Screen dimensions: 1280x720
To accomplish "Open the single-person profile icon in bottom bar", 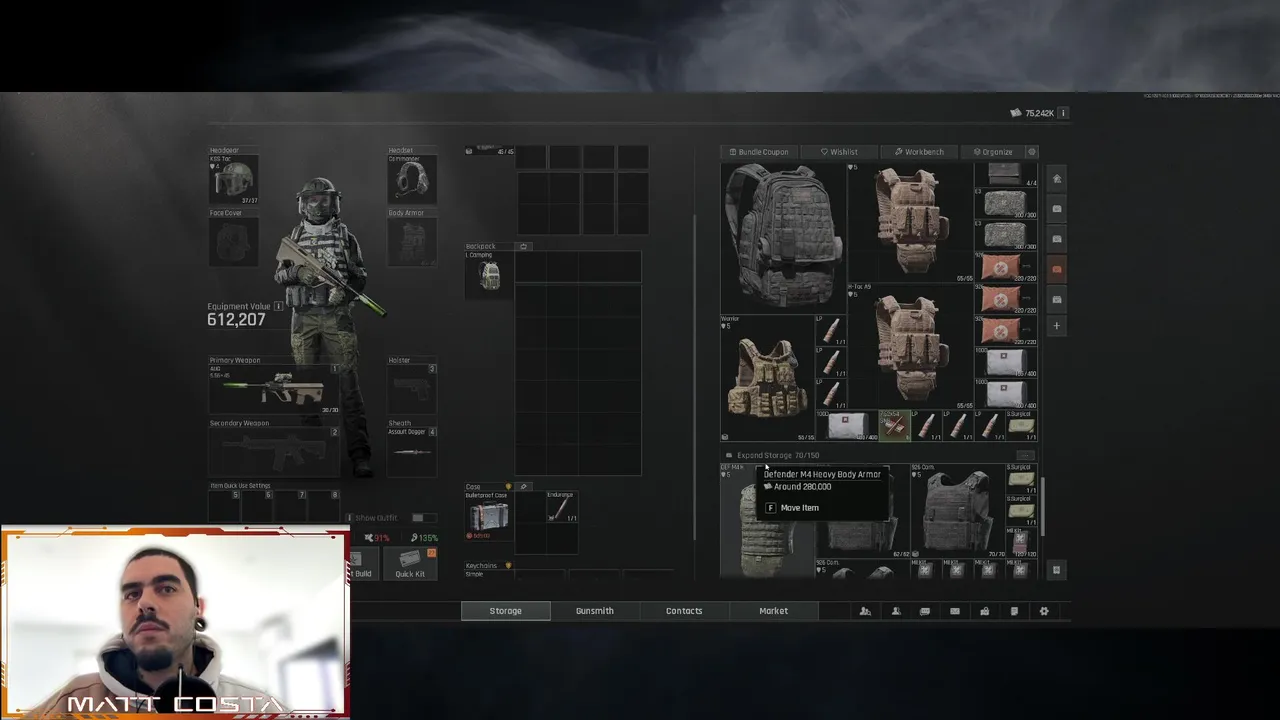I will pyautogui.click(x=896, y=611).
